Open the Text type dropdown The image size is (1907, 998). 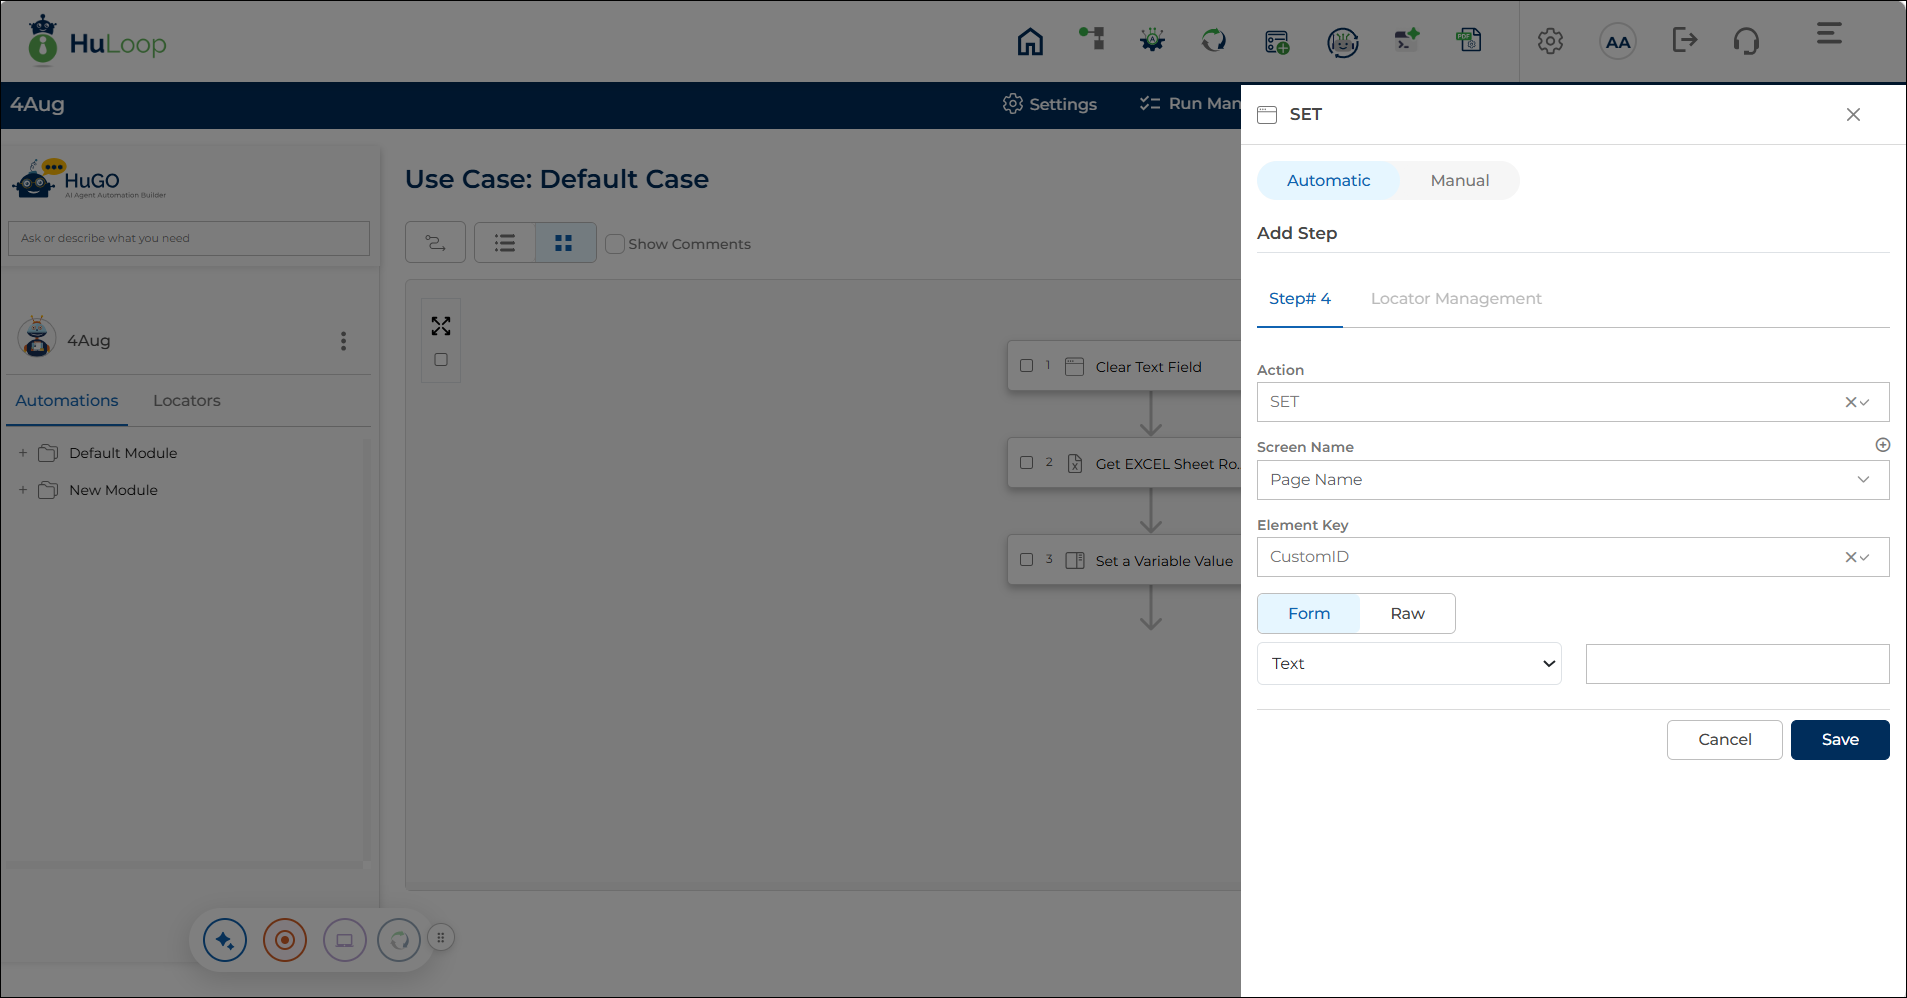1409,664
